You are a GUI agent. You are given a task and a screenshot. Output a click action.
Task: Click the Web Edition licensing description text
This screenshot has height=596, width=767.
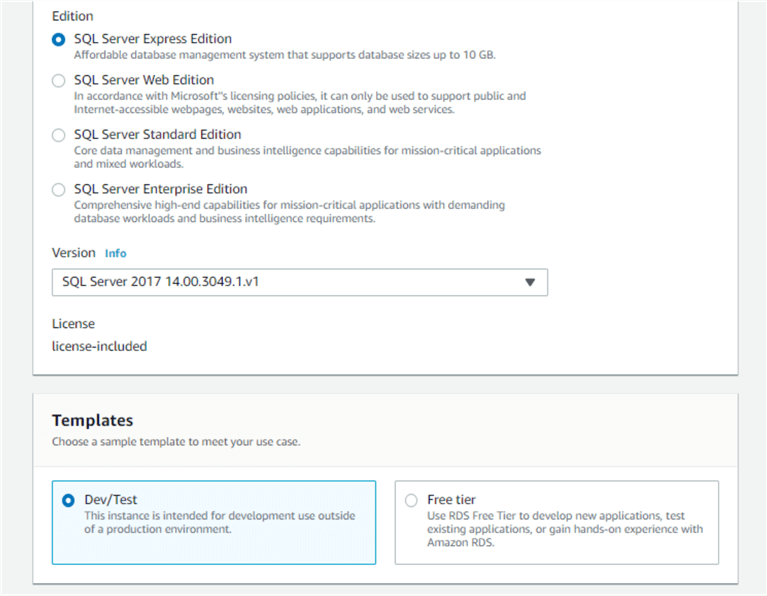[299, 102]
